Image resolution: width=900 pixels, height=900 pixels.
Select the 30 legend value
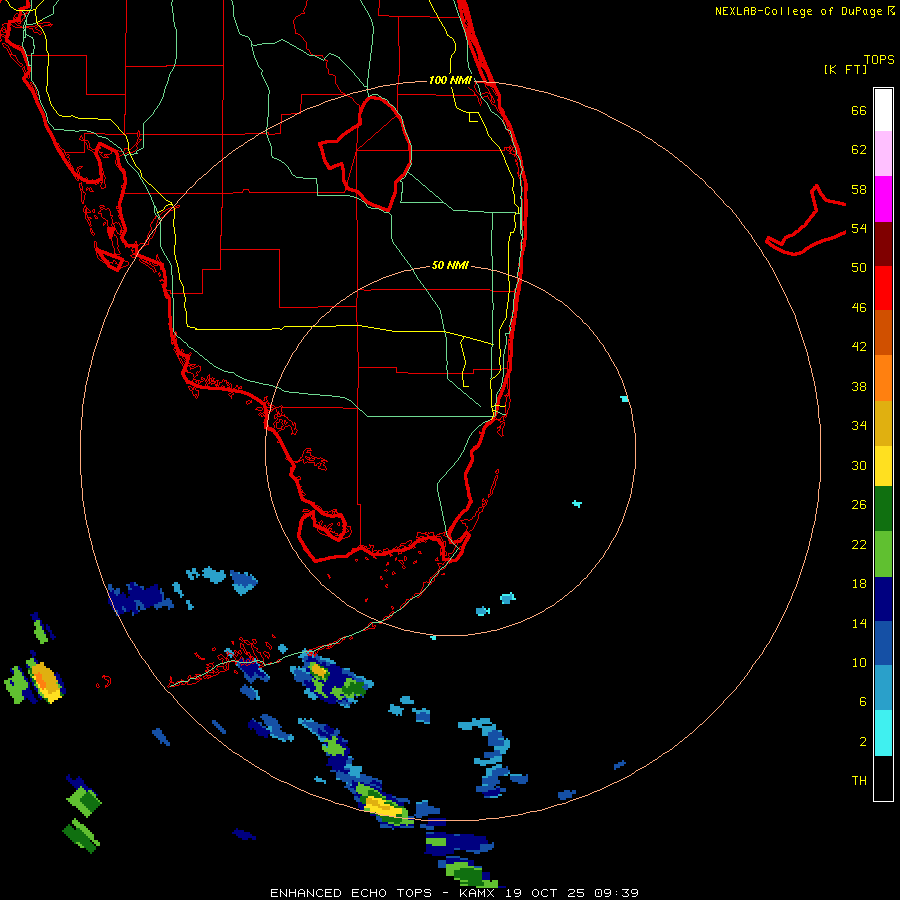pyautogui.click(x=859, y=465)
